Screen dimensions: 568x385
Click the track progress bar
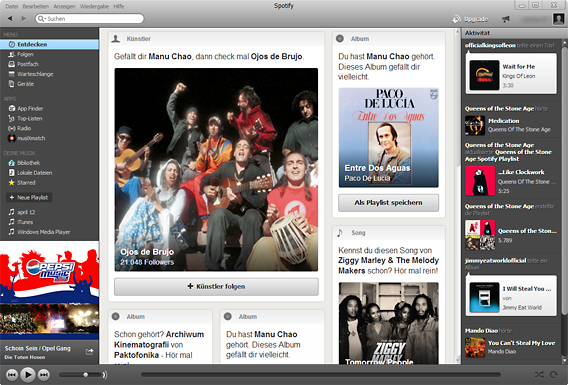pyautogui.click(x=321, y=375)
